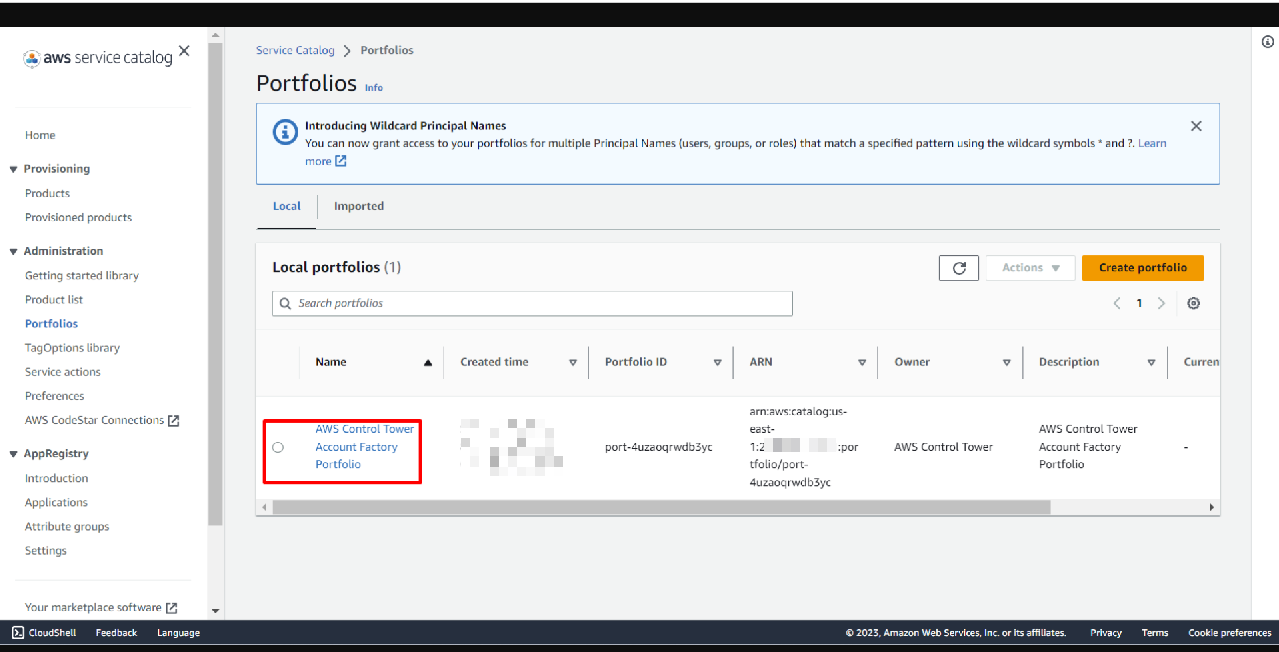Select the AWS Control Tower portfolio radio button

(278, 447)
